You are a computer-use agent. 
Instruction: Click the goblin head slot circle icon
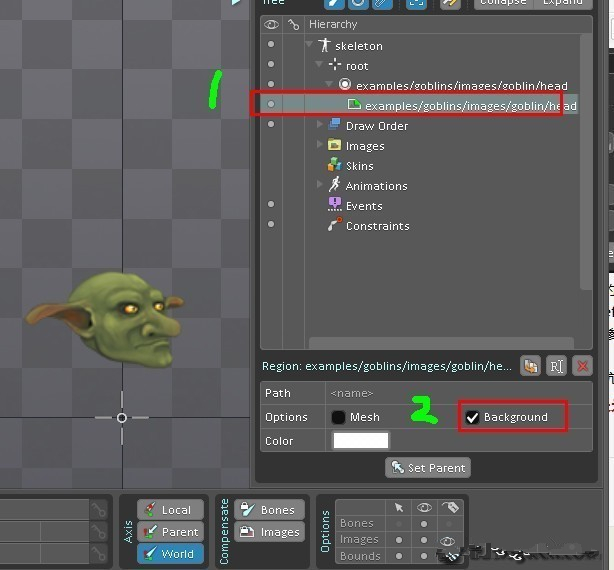pos(345,84)
